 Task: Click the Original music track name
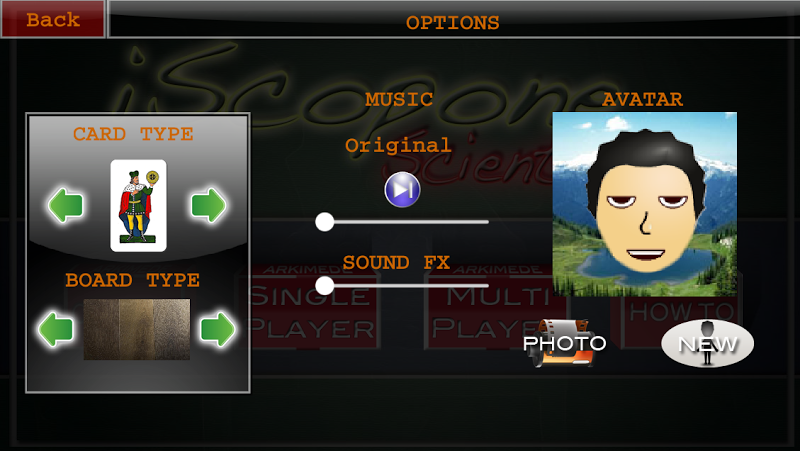398,145
